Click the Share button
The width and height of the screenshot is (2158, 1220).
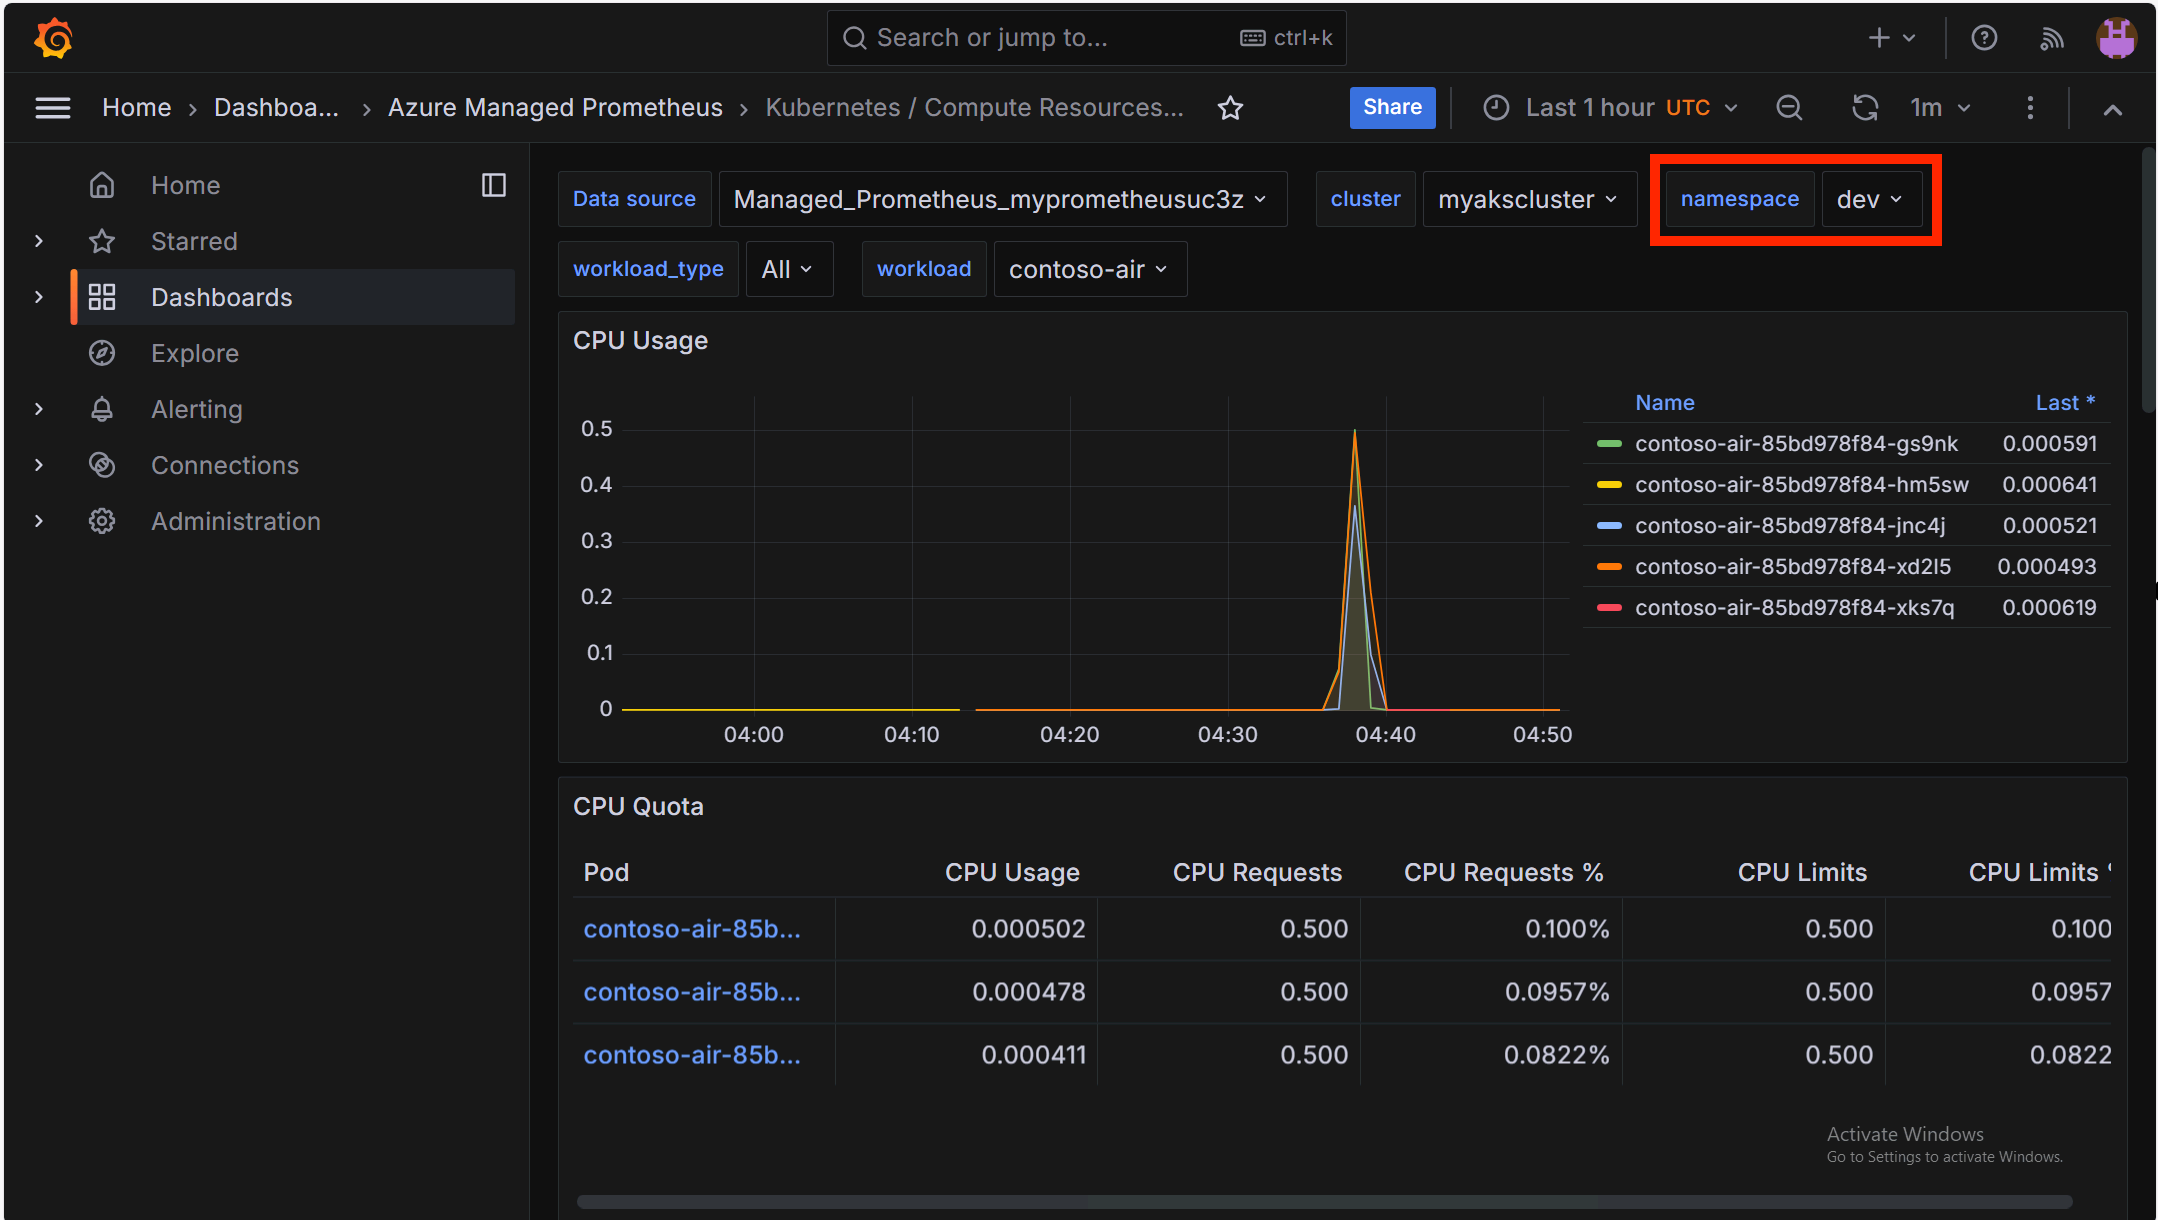1392,108
